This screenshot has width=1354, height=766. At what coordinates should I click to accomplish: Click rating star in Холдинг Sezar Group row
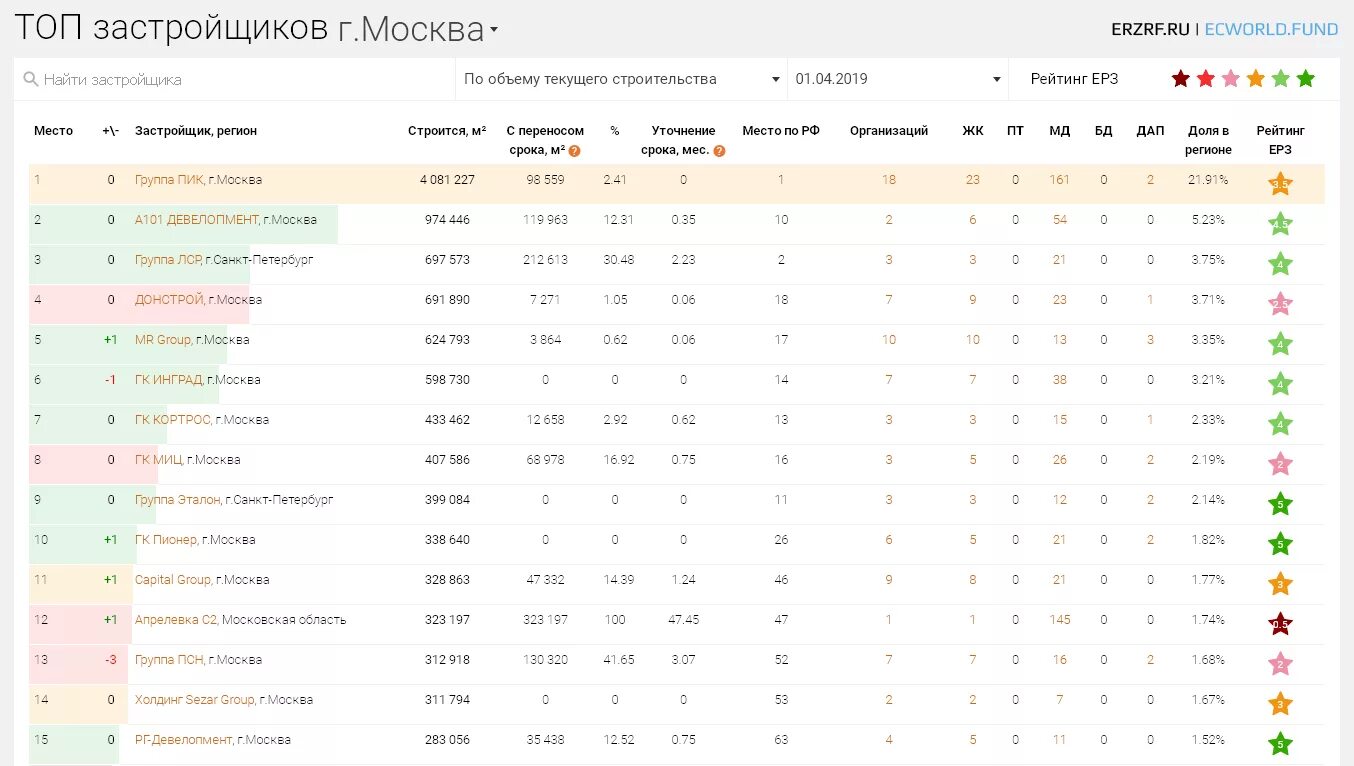[x=1281, y=704]
